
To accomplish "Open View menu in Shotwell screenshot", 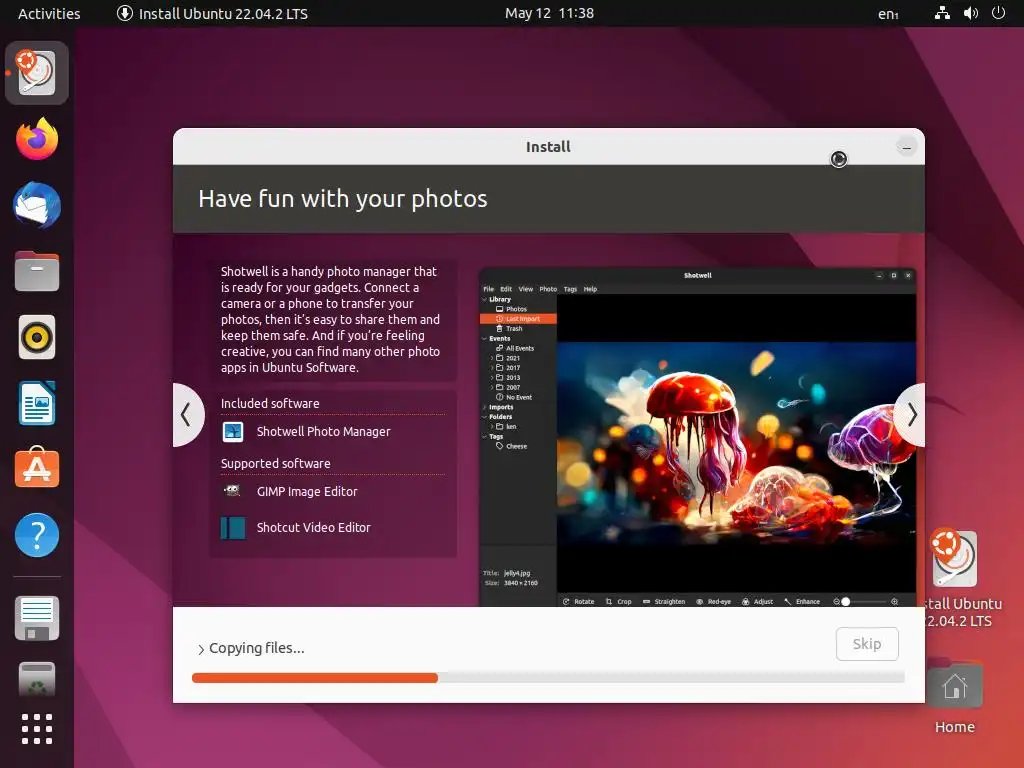I will point(526,289).
